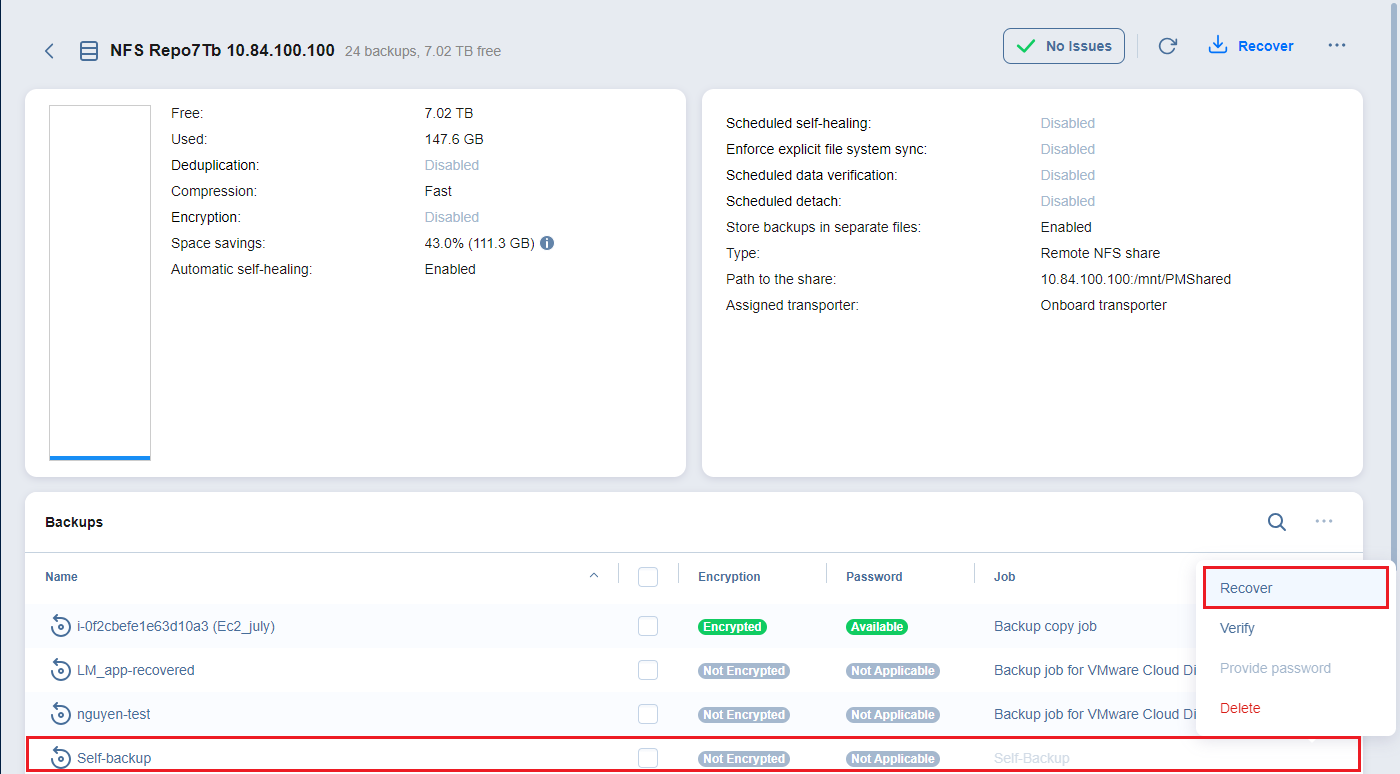Select the nguyen-test row checkbox
Screen dimensions: 1400x774
point(648,714)
